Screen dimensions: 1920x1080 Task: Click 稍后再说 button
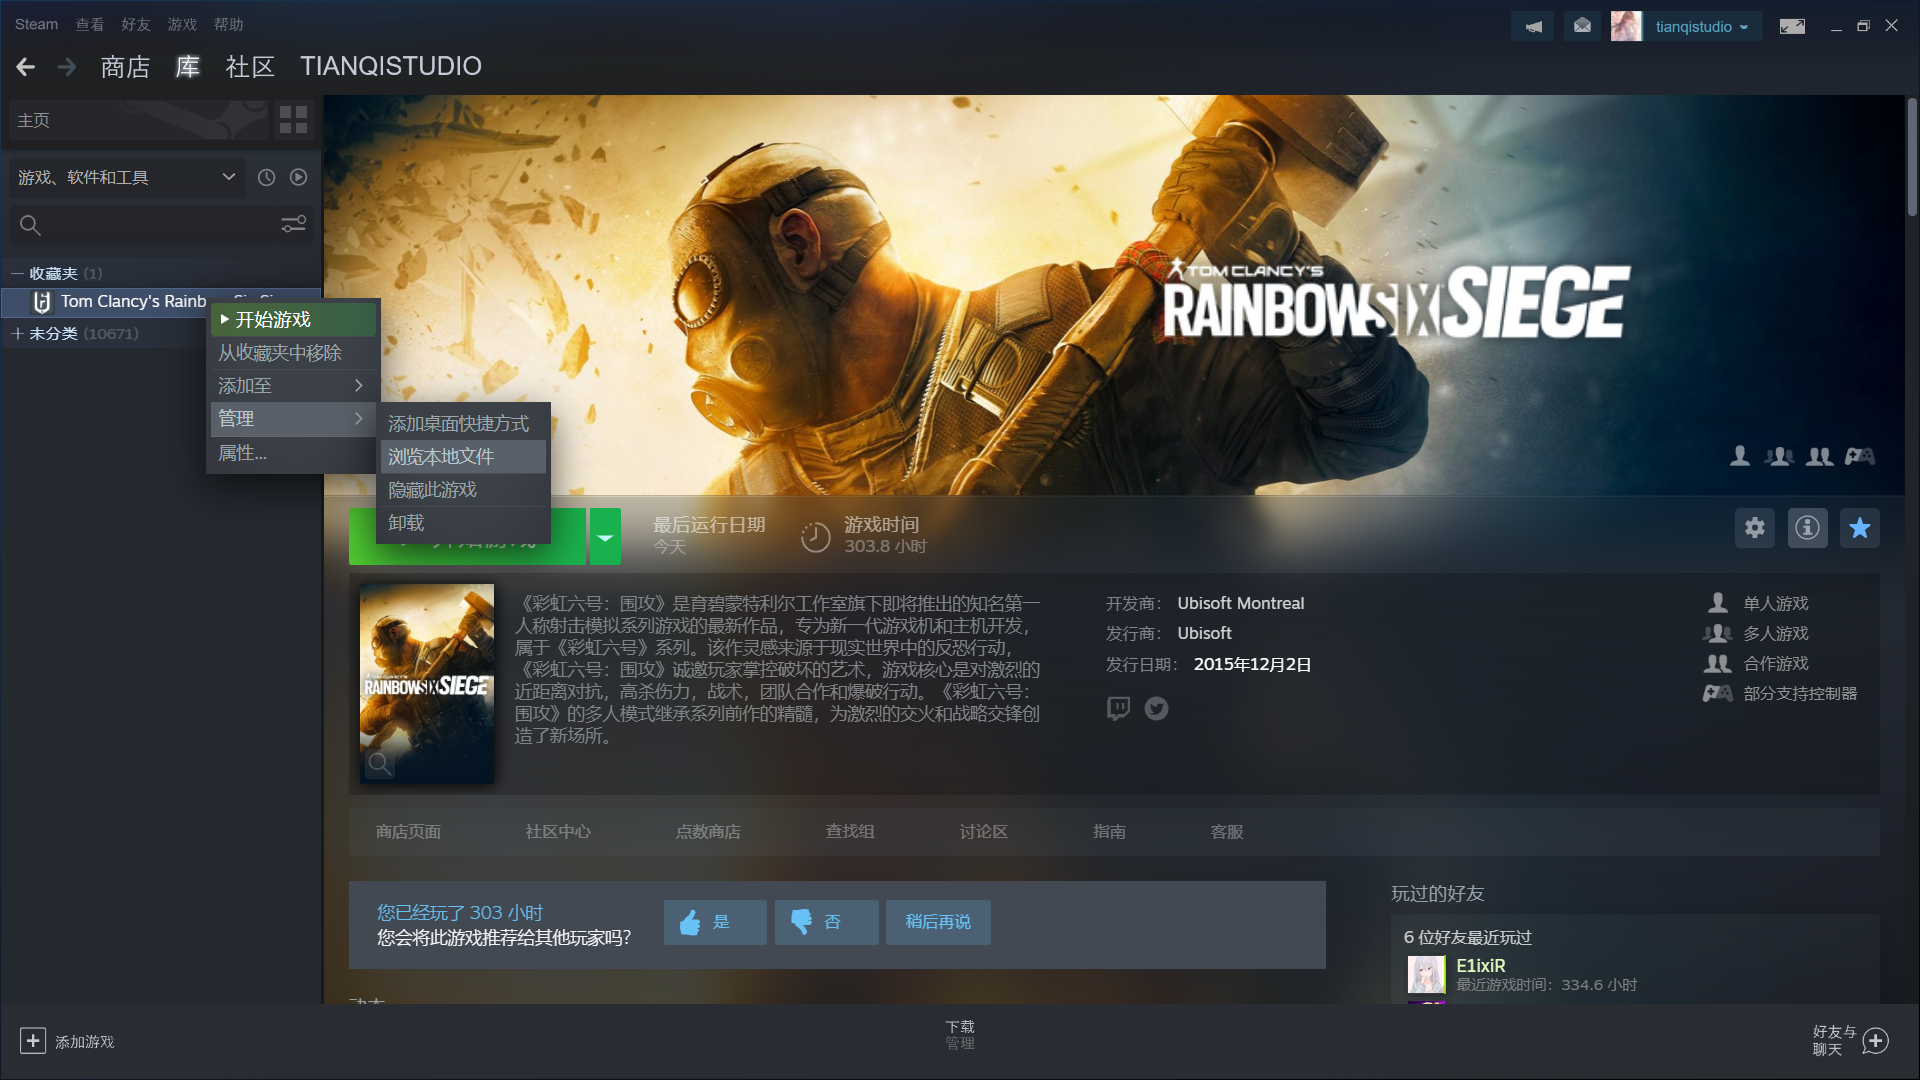(x=938, y=922)
